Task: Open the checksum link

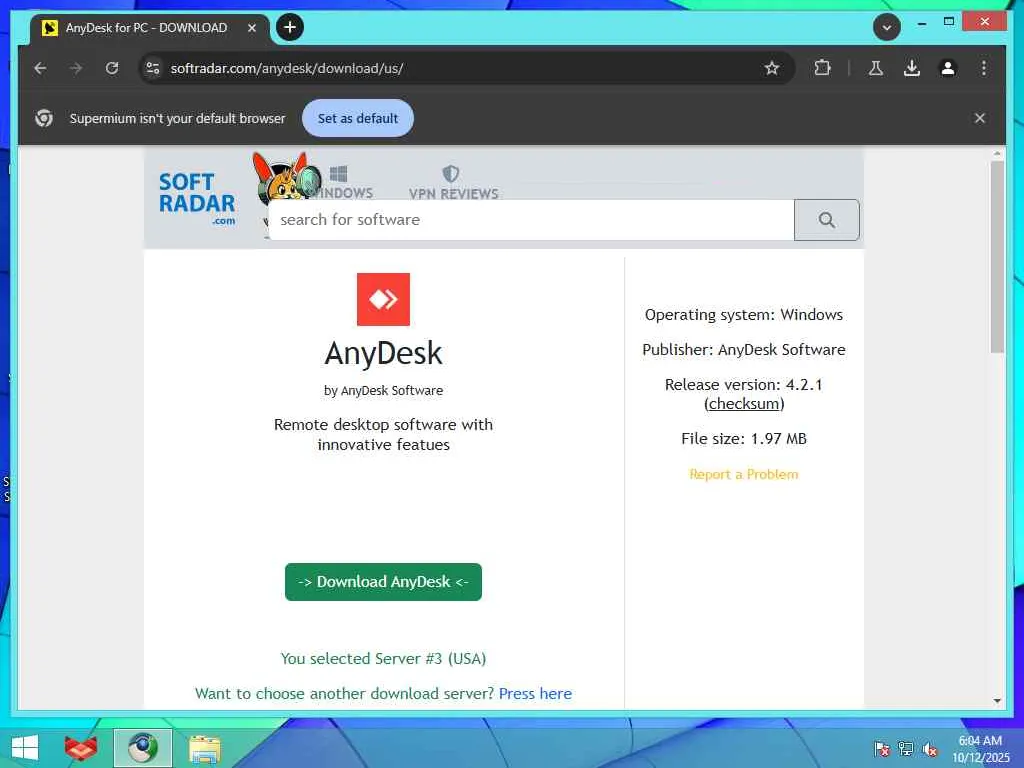Action: pos(744,404)
